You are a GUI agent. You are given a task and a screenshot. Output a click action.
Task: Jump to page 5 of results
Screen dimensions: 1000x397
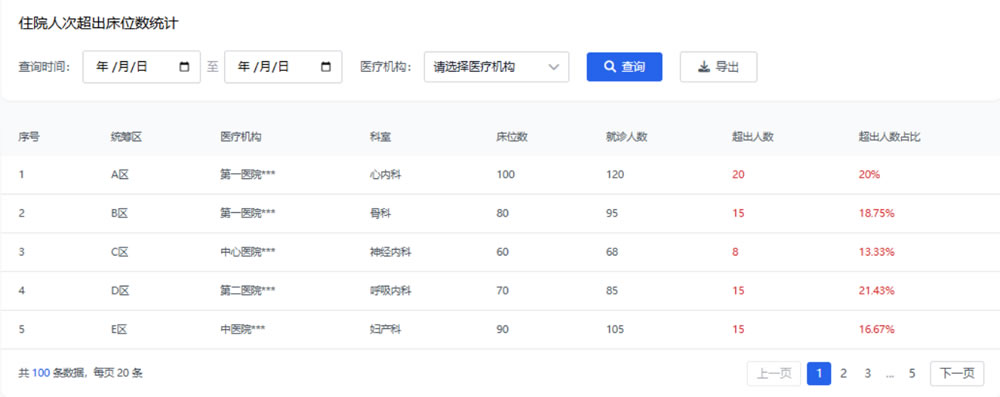click(912, 373)
